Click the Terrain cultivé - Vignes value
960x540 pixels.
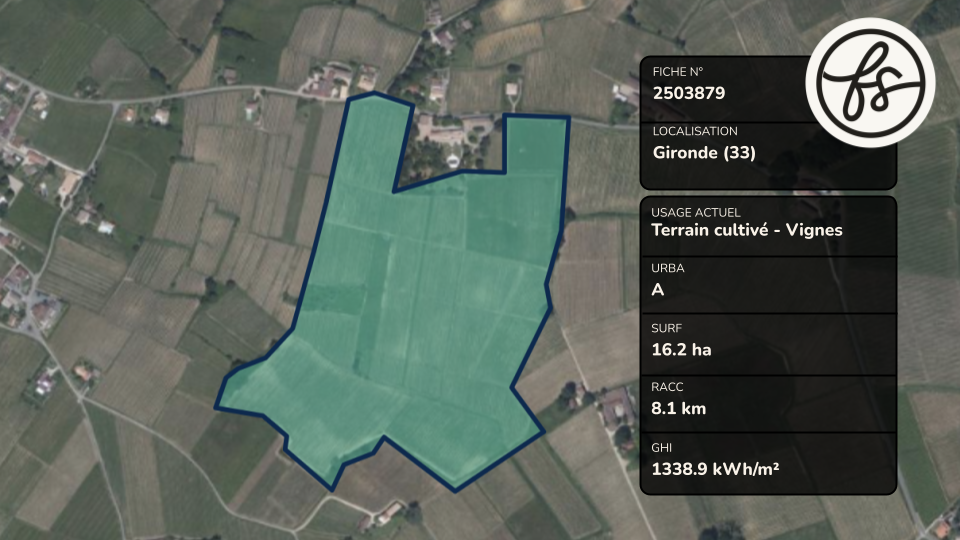pyautogui.click(x=747, y=230)
